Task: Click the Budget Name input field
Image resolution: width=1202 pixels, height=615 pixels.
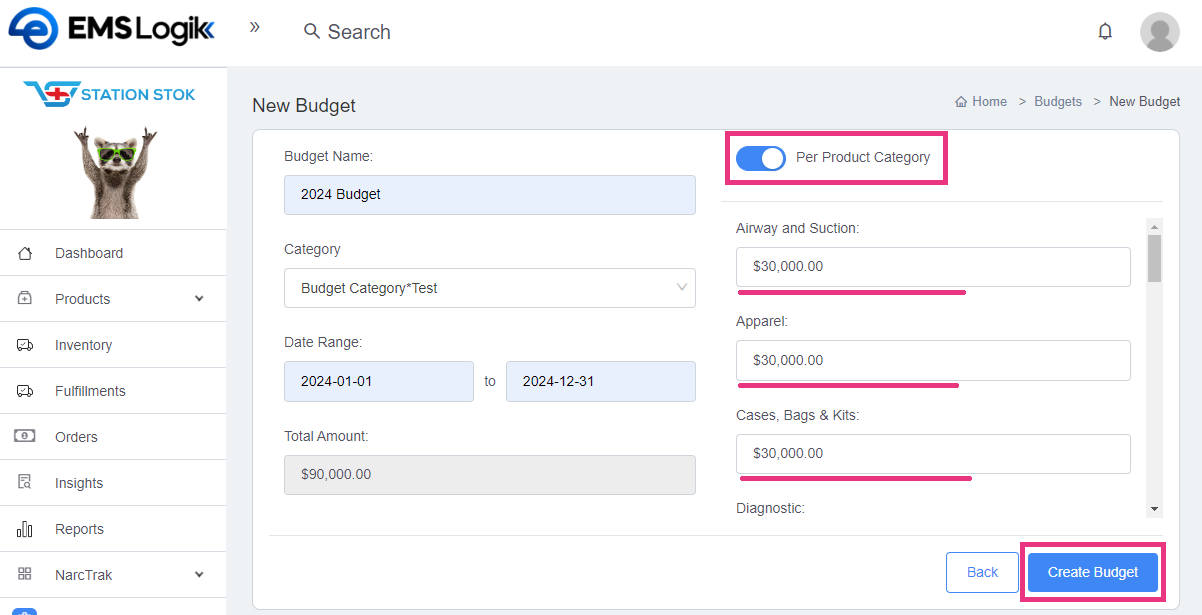Action: (x=489, y=195)
